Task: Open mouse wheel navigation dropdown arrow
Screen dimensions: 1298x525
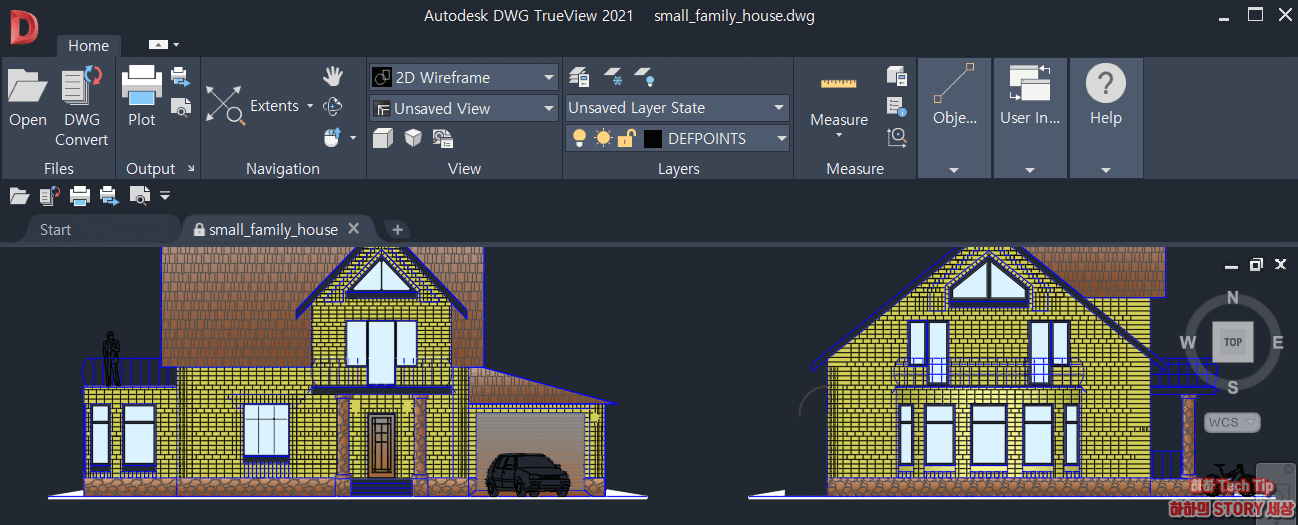Action: [353, 137]
